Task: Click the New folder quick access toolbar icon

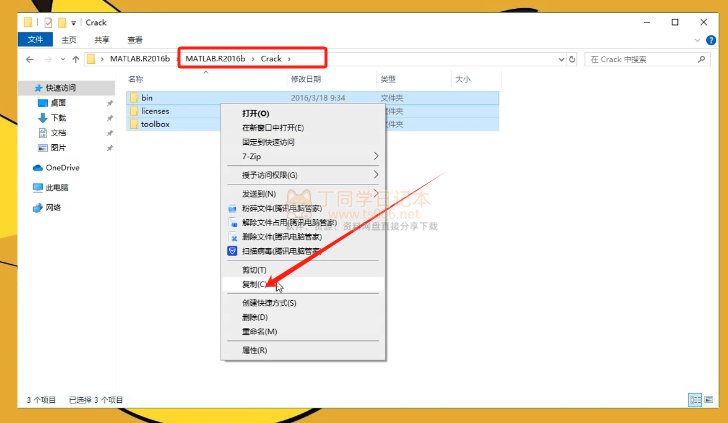Action: pos(62,22)
